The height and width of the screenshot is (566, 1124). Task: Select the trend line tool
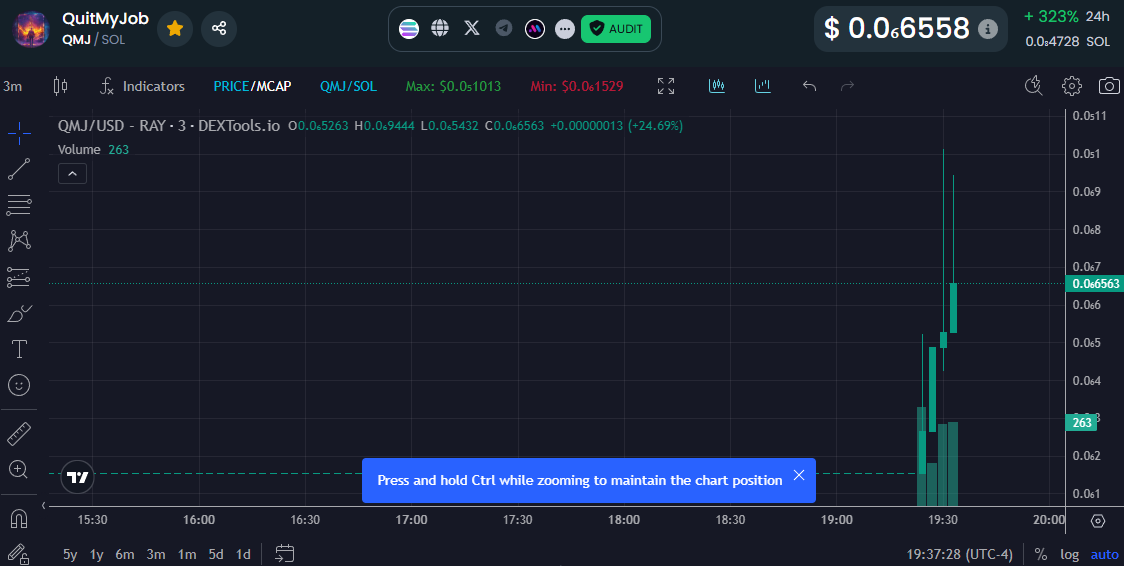pyautogui.click(x=19, y=169)
